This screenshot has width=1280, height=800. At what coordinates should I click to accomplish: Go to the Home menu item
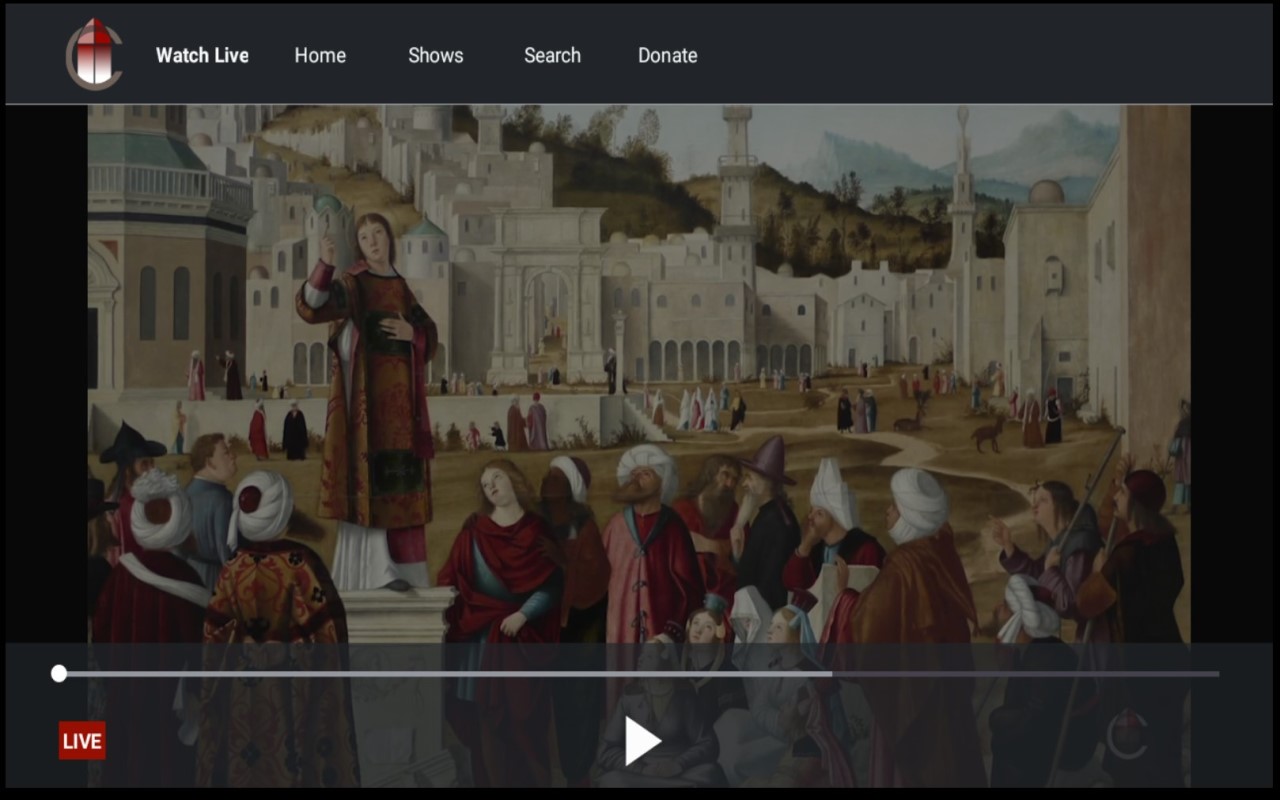click(320, 56)
